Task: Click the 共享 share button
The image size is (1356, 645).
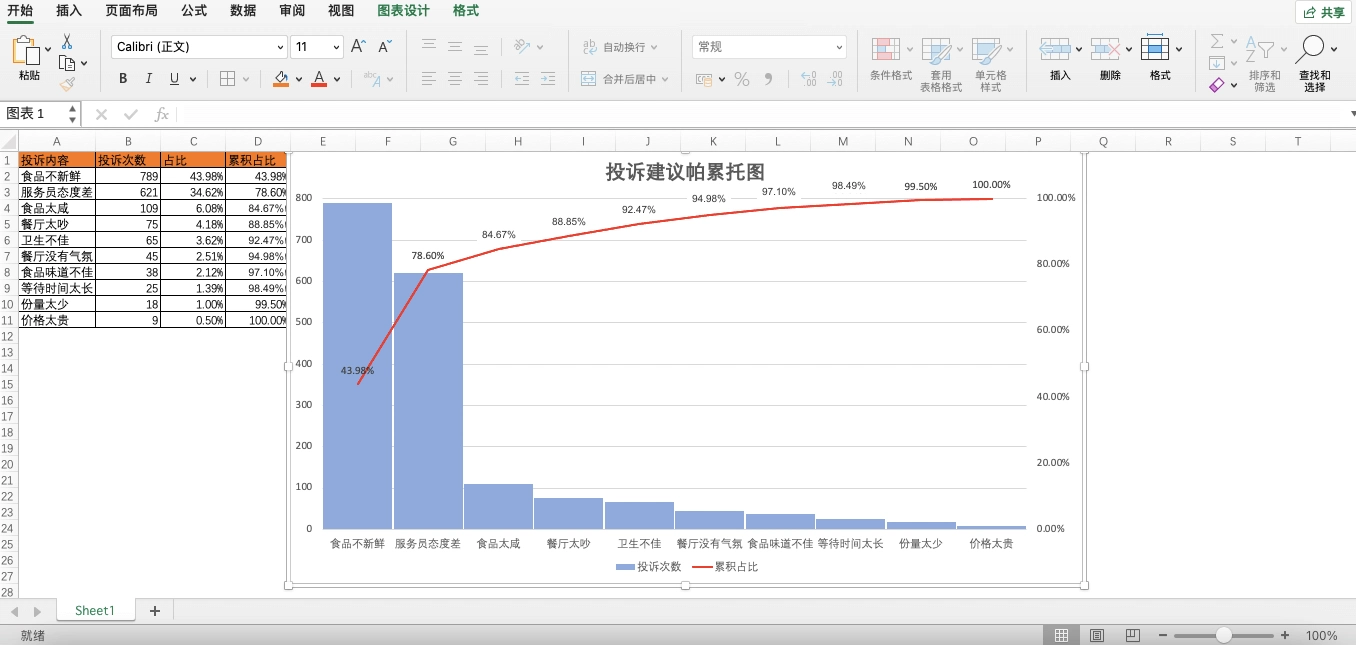Action: [1324, 12]
